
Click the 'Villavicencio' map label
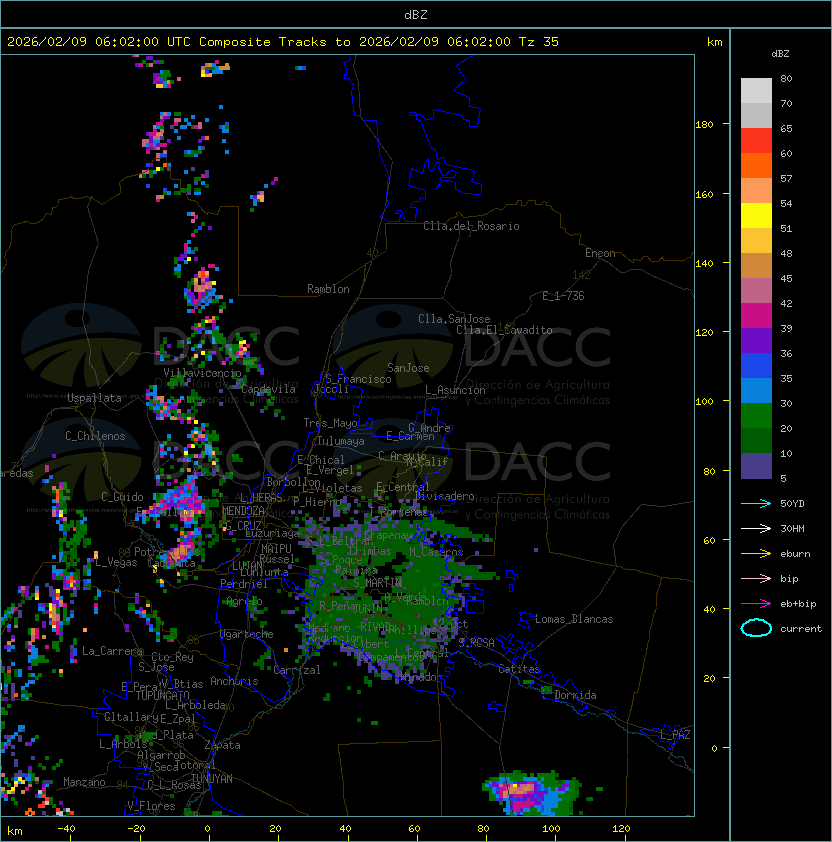pos(202,373)
